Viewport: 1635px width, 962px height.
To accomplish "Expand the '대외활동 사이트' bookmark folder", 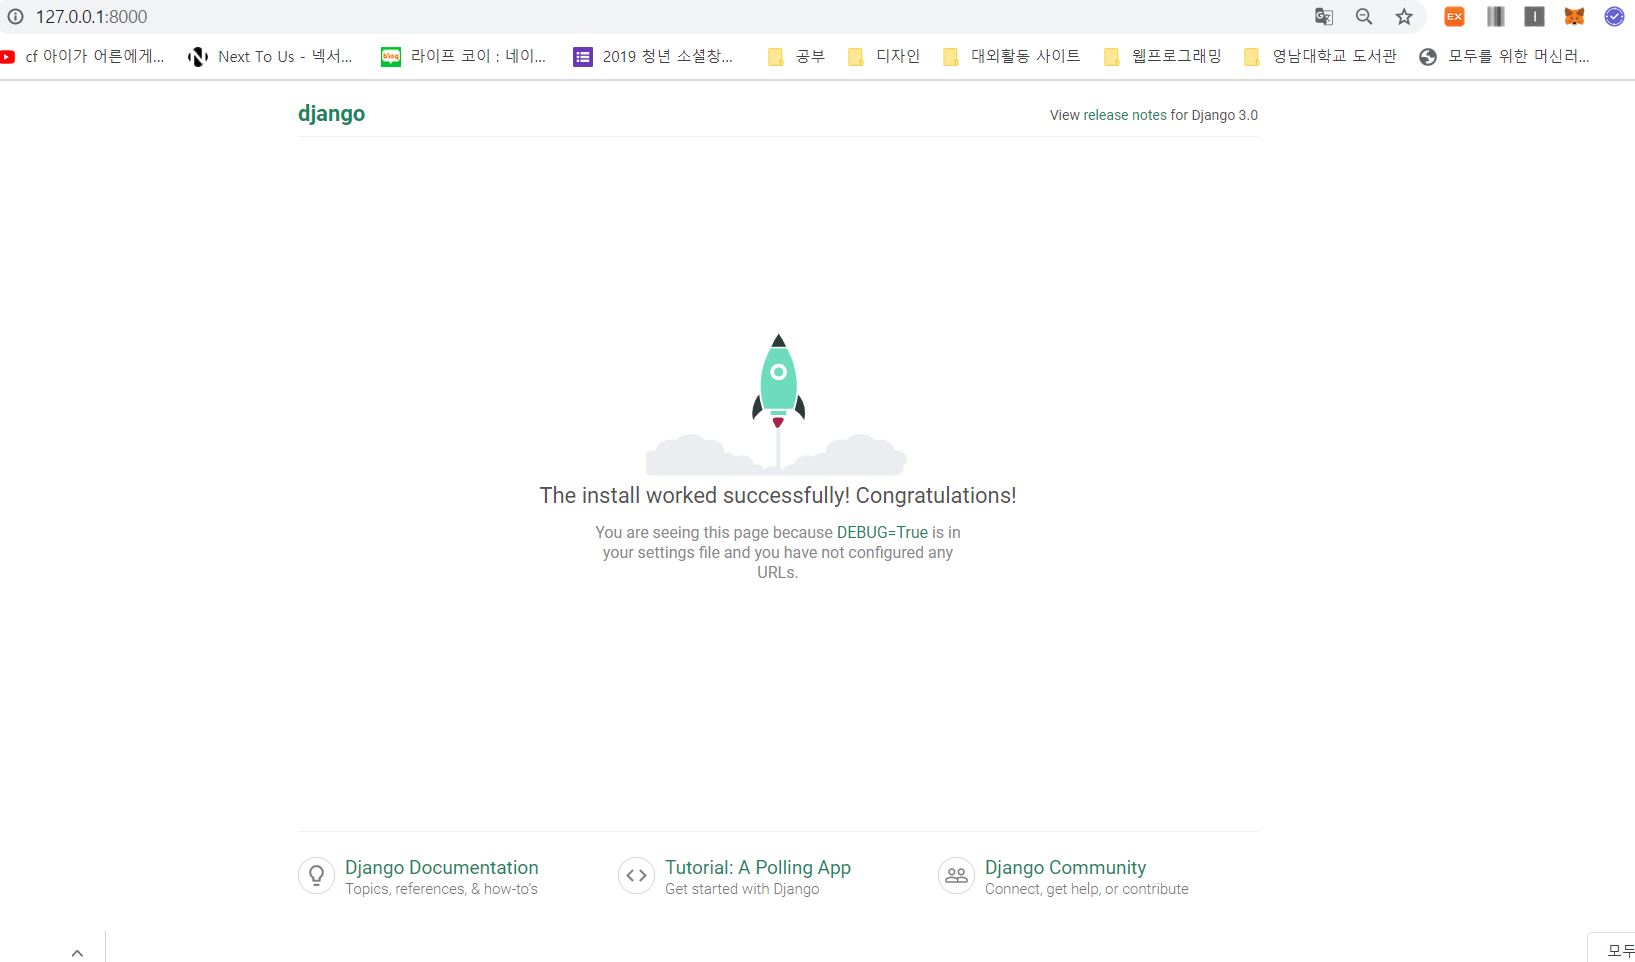I will pos(1012,57).
